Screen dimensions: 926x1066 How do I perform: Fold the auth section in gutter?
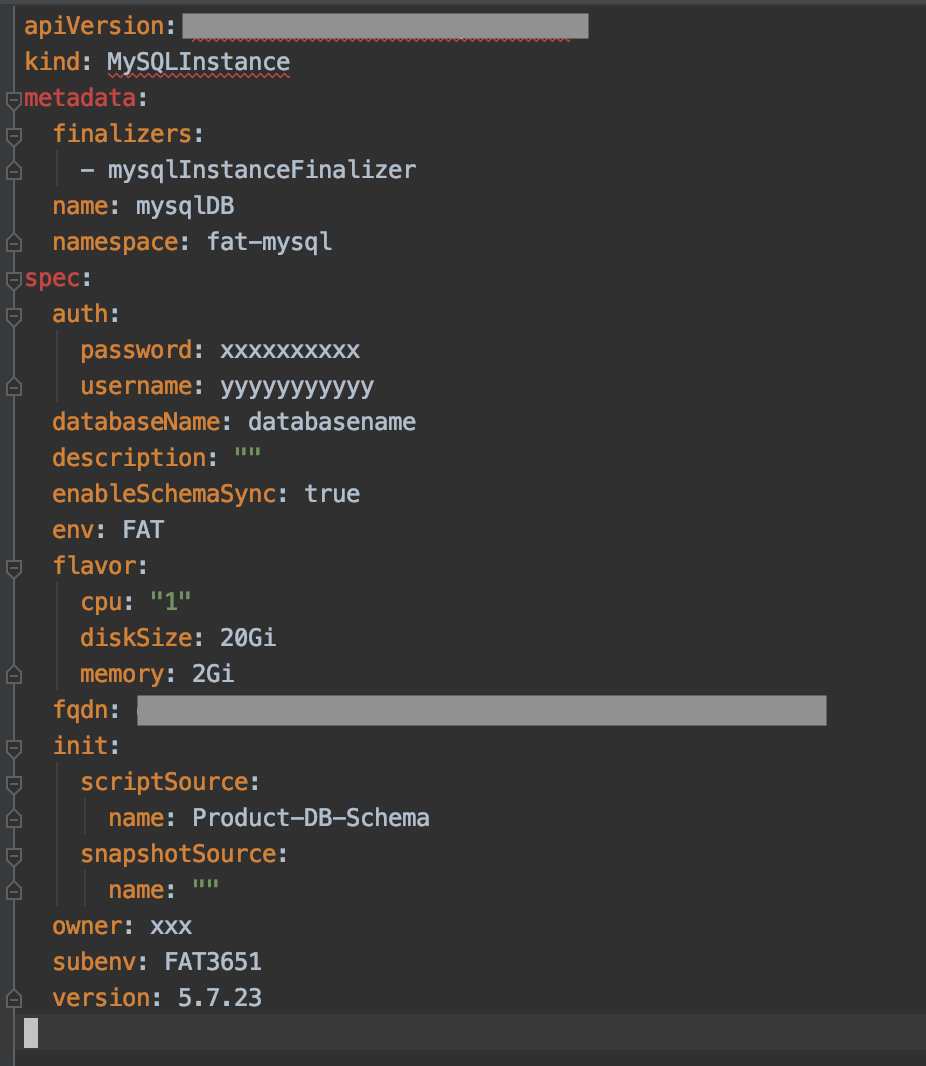pyautogui.click(x=13, y=315)
